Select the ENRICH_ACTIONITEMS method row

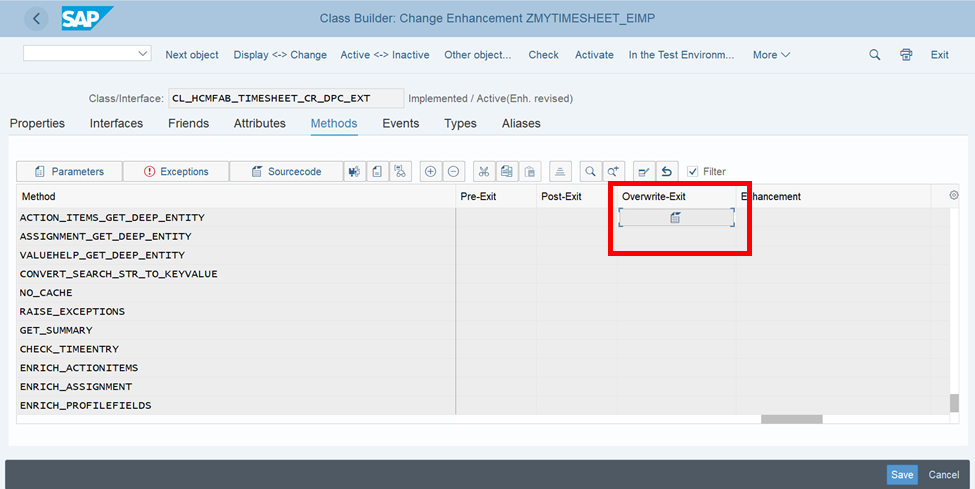[x=236, y=368]
